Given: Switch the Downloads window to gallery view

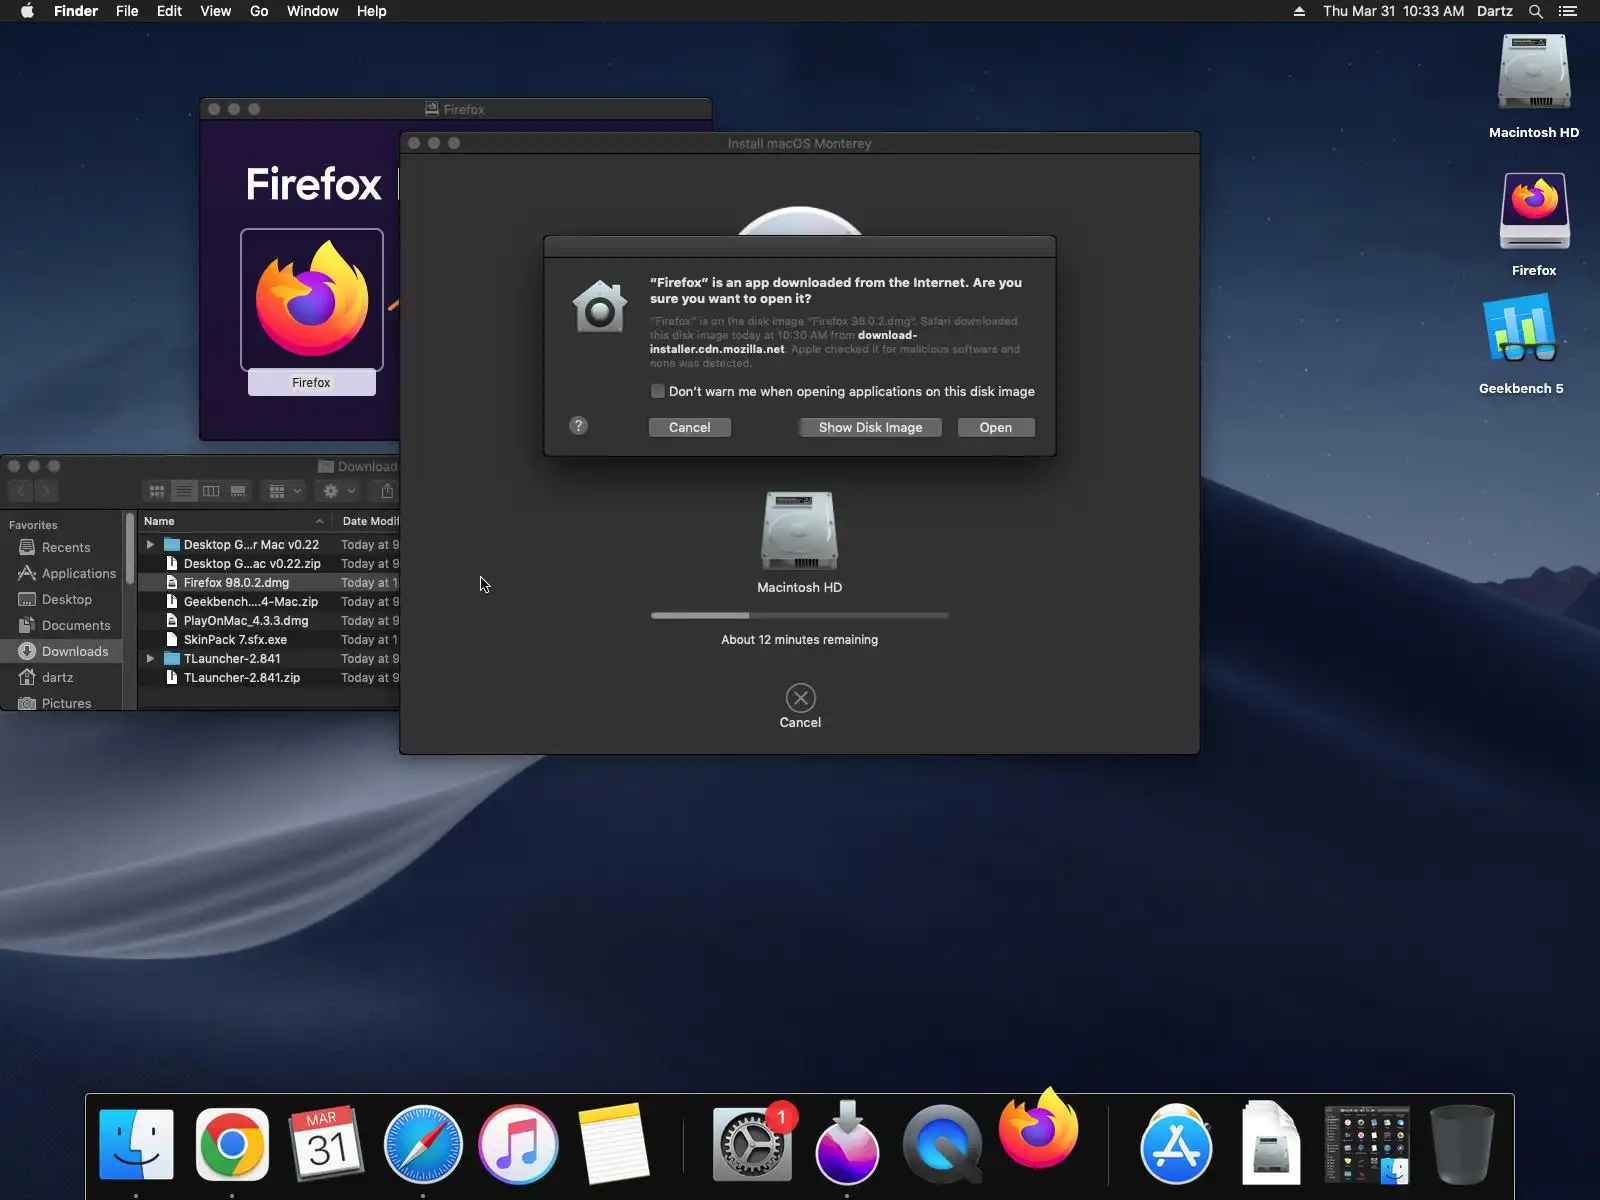Looking at the screenshot, I should [238, 491].
